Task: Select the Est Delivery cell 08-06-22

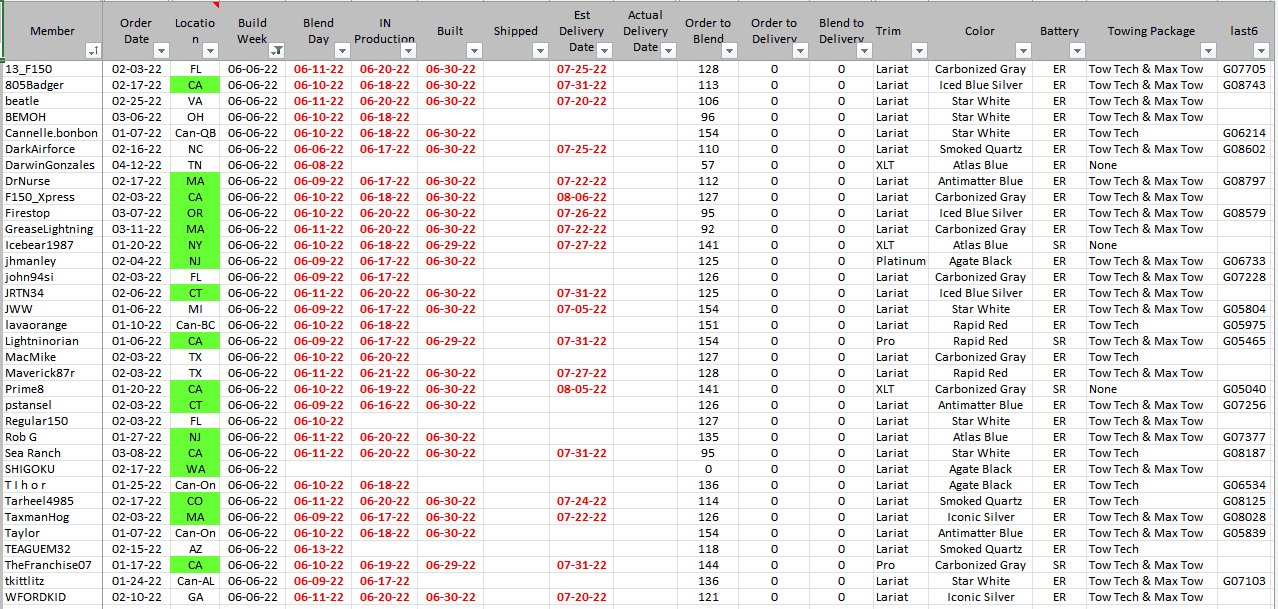Action: [x=582, y=197]
